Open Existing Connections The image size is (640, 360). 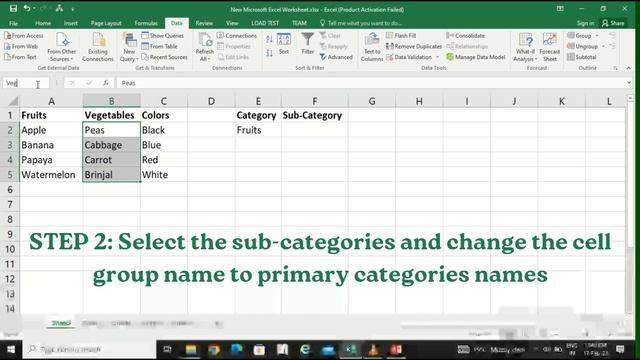click(x=98, y=47)
